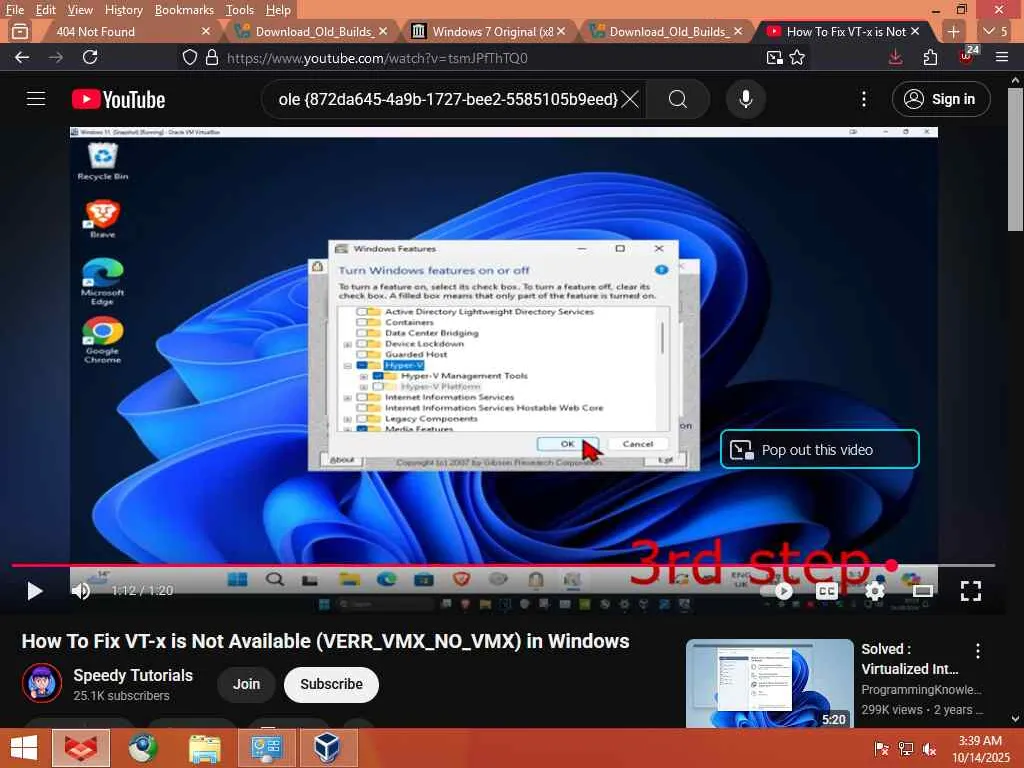The image size is (1024, 768).
Task: Open YouTube settings three-dot menu
Action: [x=863, y=99]
